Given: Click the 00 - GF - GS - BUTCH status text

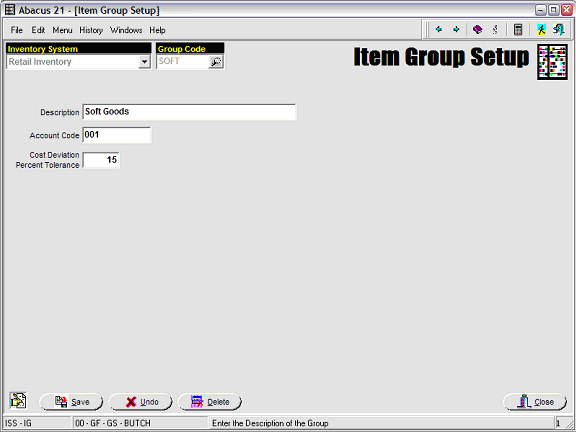Looking at the screenshot, I should (113, 423).
